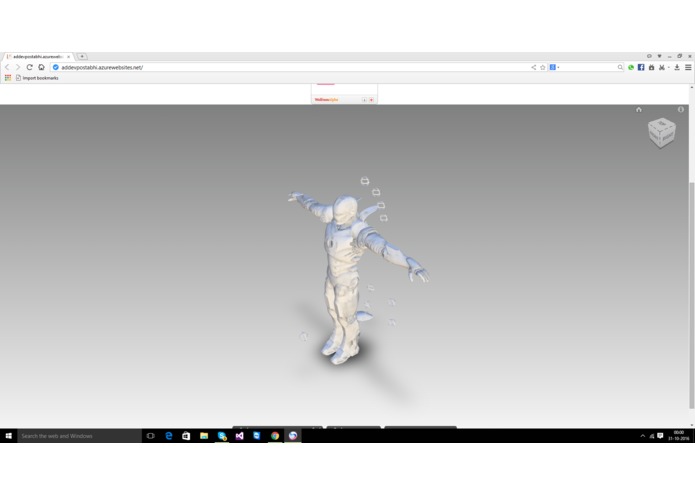The height and width of the screenshot is (494, 695).
Task: Open the Facebook extension
Action: point(641,67)
